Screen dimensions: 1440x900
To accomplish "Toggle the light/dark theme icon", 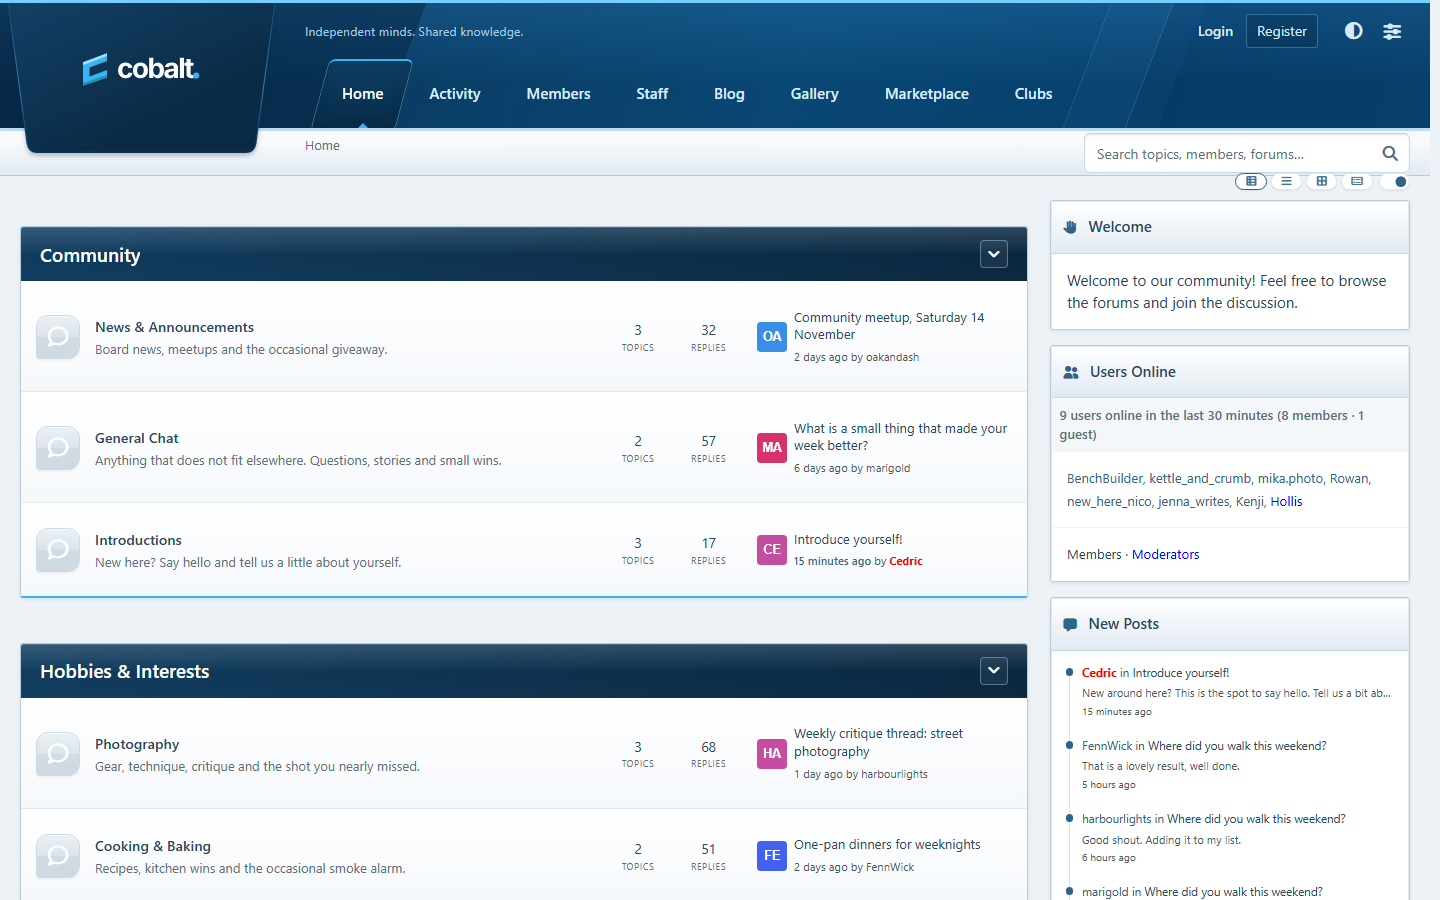I will point(1353,31).
